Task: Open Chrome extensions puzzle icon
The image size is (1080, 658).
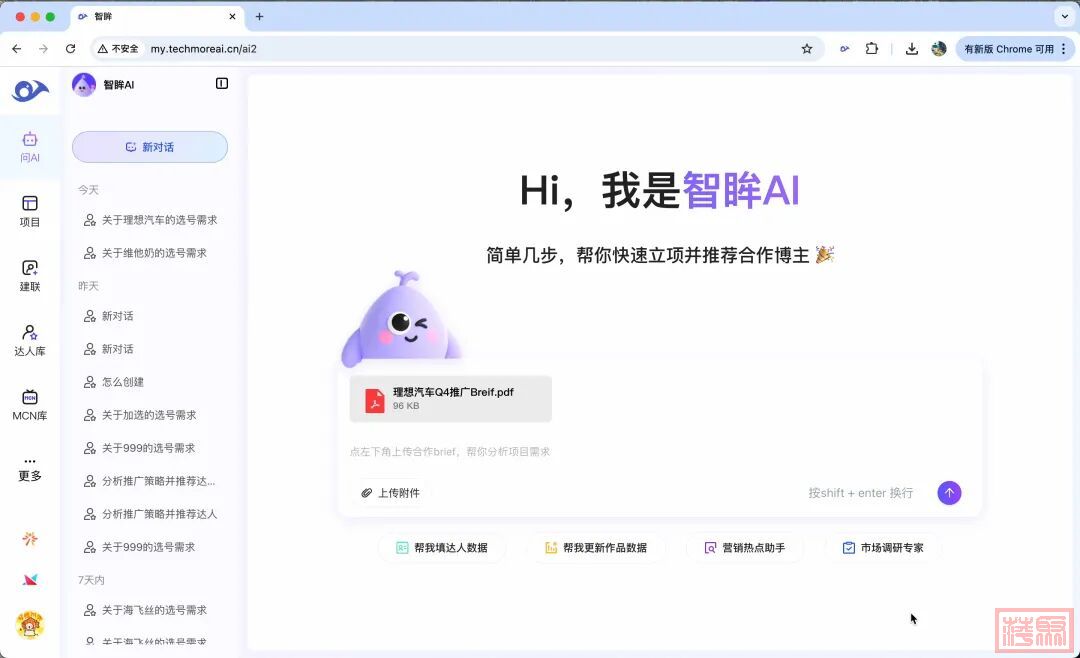Action: point(872,49)
